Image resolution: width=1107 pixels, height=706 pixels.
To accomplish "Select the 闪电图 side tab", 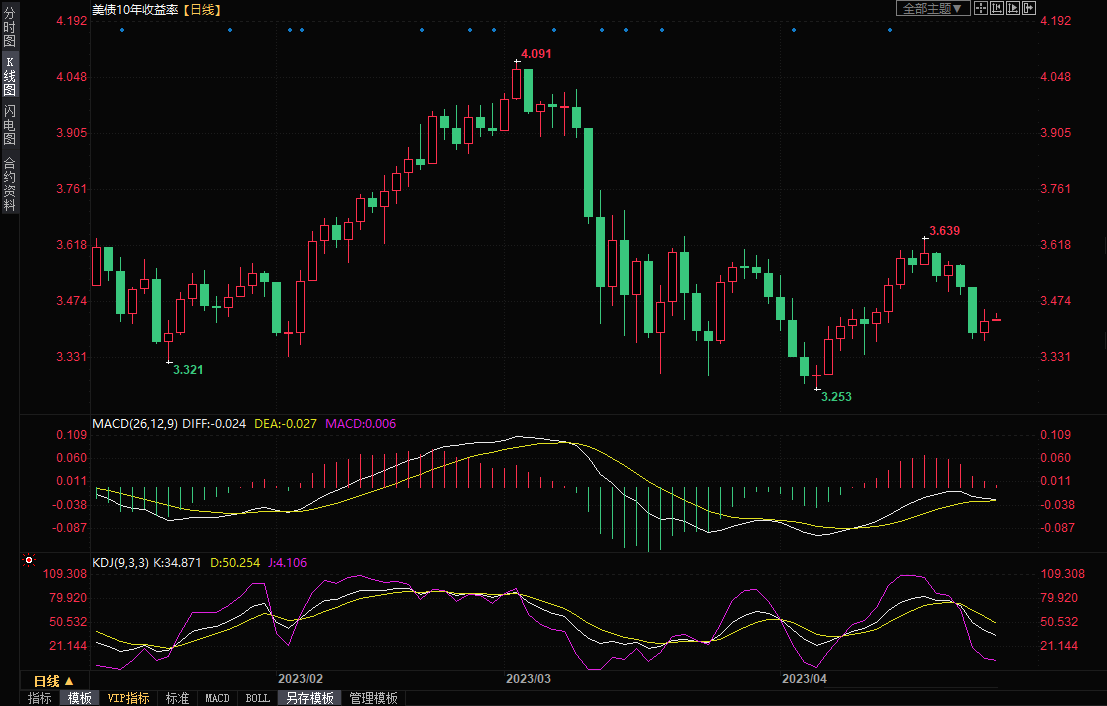I will coord(9,124).
